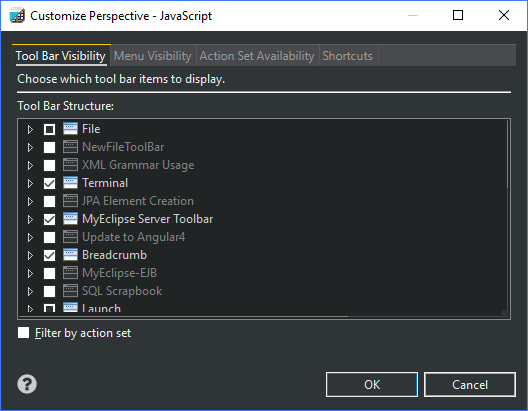Click the MyEclipse Server Toolbar icon
Screen dimensions: 528x411
70,219
